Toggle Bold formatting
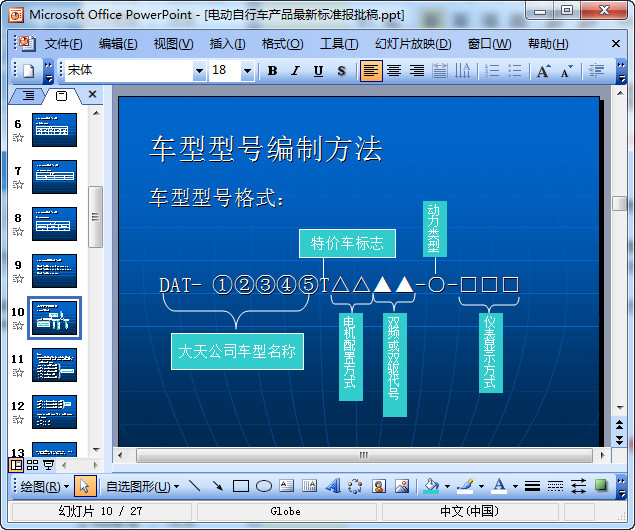The height and width of the screenshot is (530, 635). [273, 71]
